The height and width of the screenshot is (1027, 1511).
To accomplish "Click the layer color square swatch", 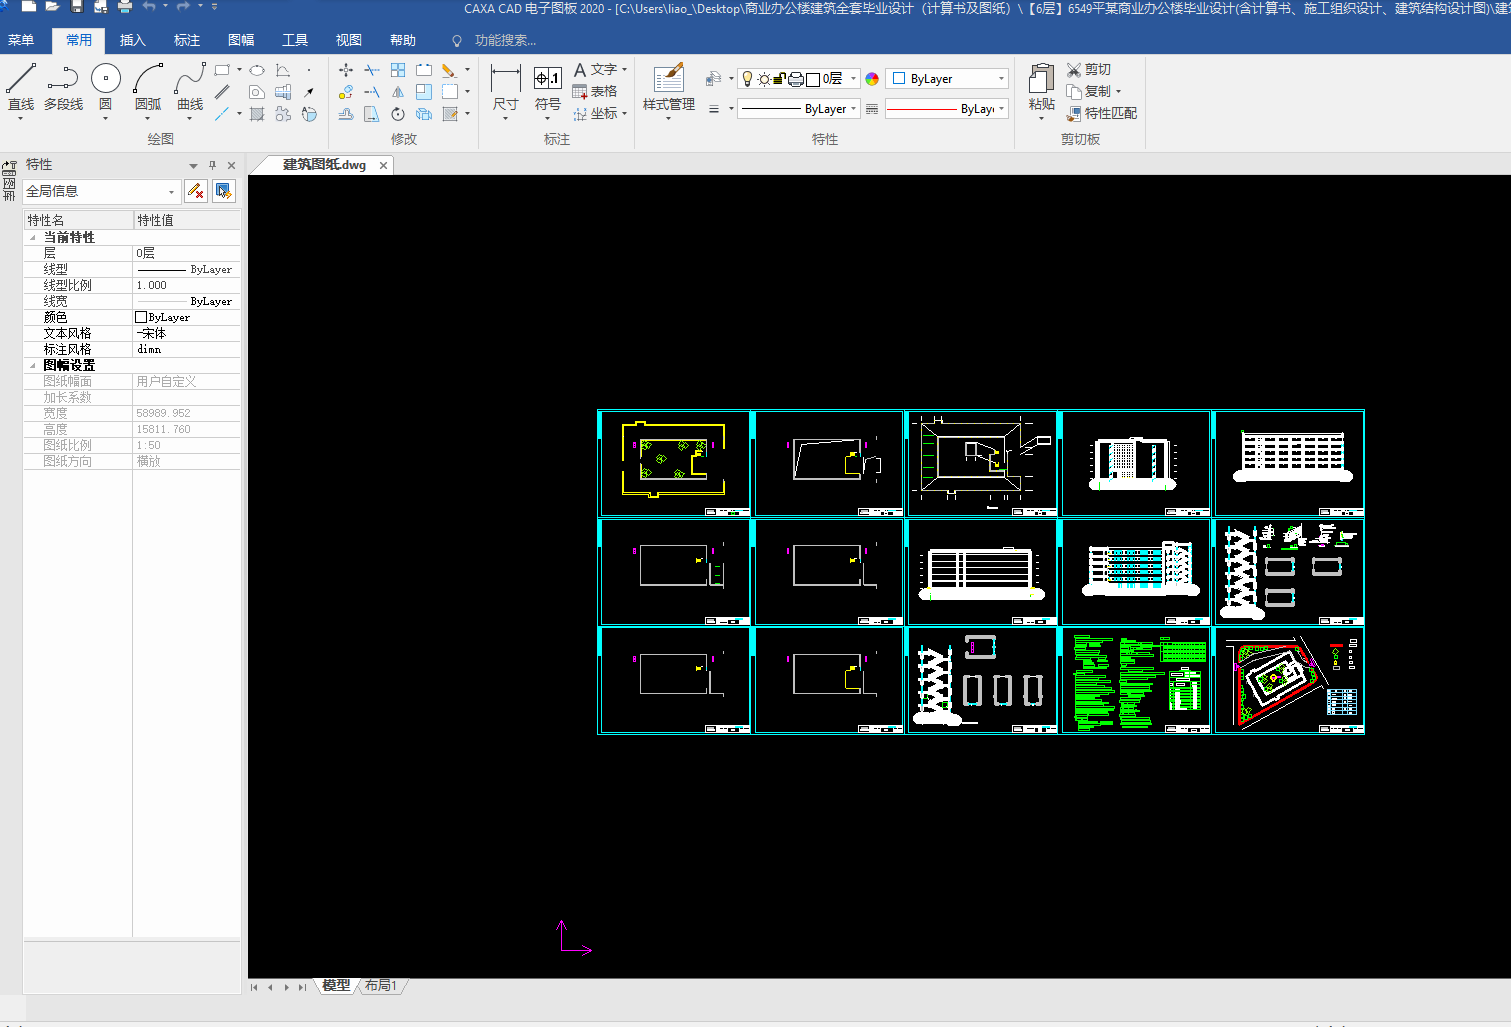I will tap(813, 79).
